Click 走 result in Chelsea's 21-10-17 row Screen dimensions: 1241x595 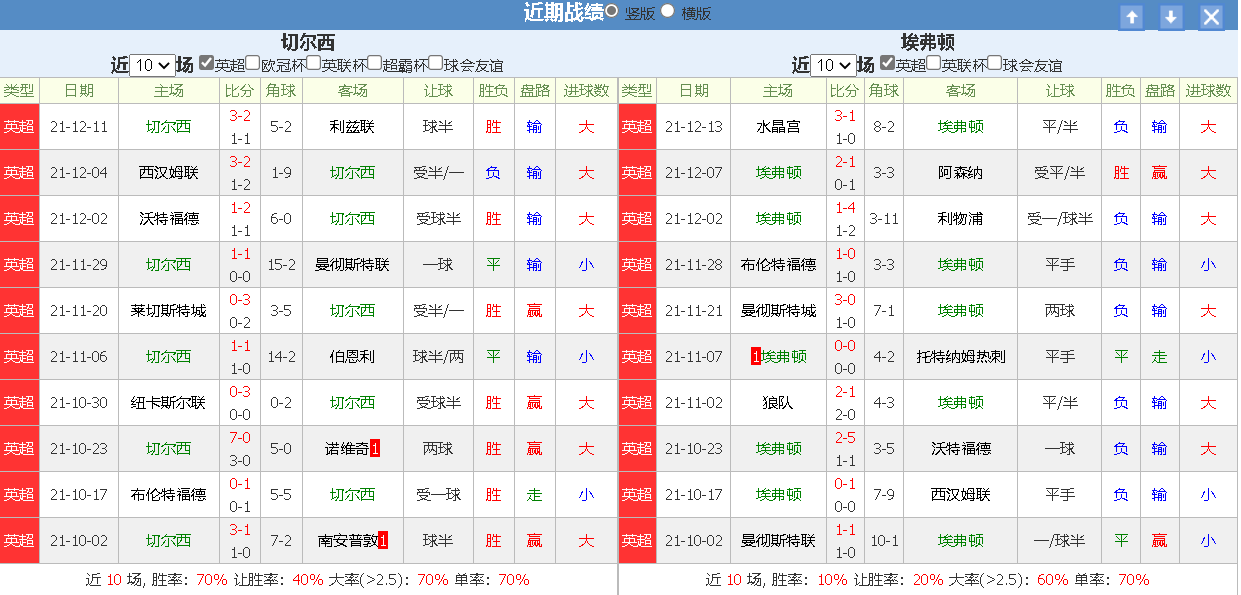click(x=534, y=495)
